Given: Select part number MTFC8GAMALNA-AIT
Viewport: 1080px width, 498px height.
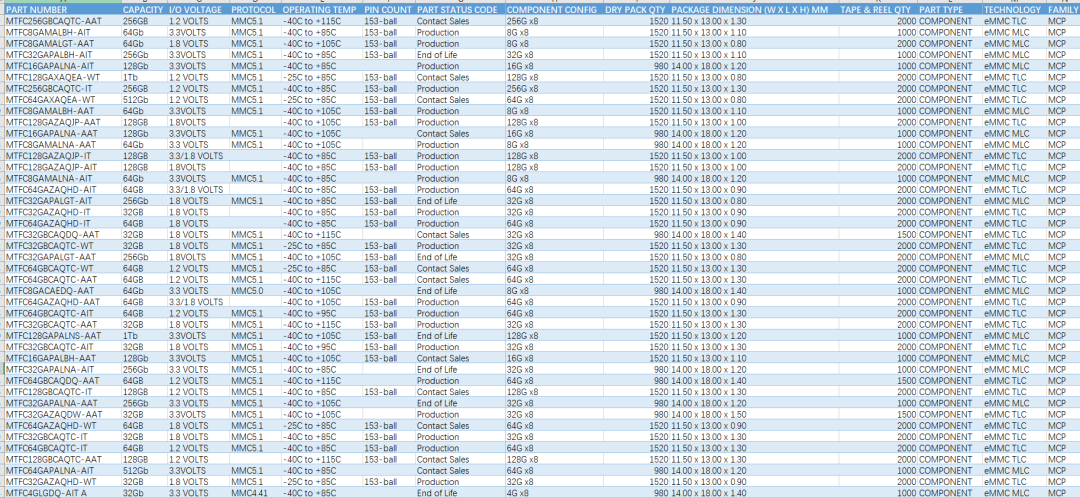Looking at the screenshot, I should pos(62,178).
